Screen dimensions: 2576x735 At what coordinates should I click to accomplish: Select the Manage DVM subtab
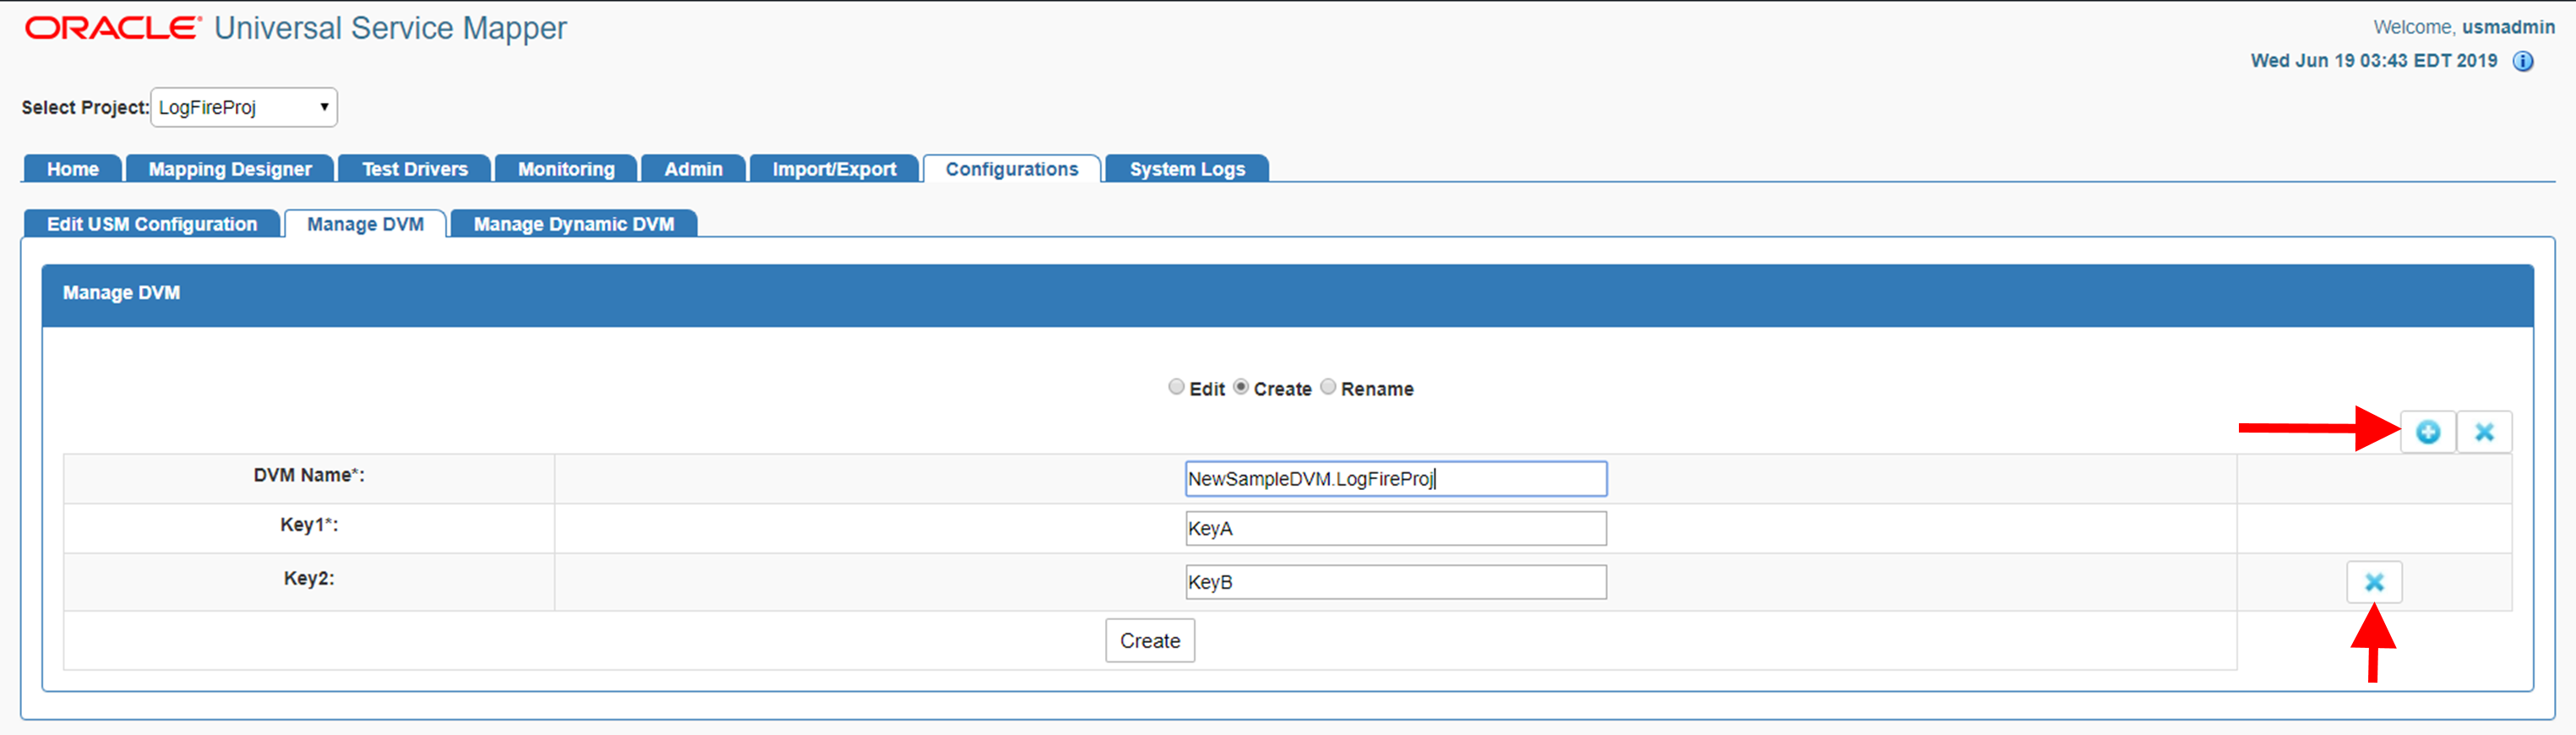(365, 224)
